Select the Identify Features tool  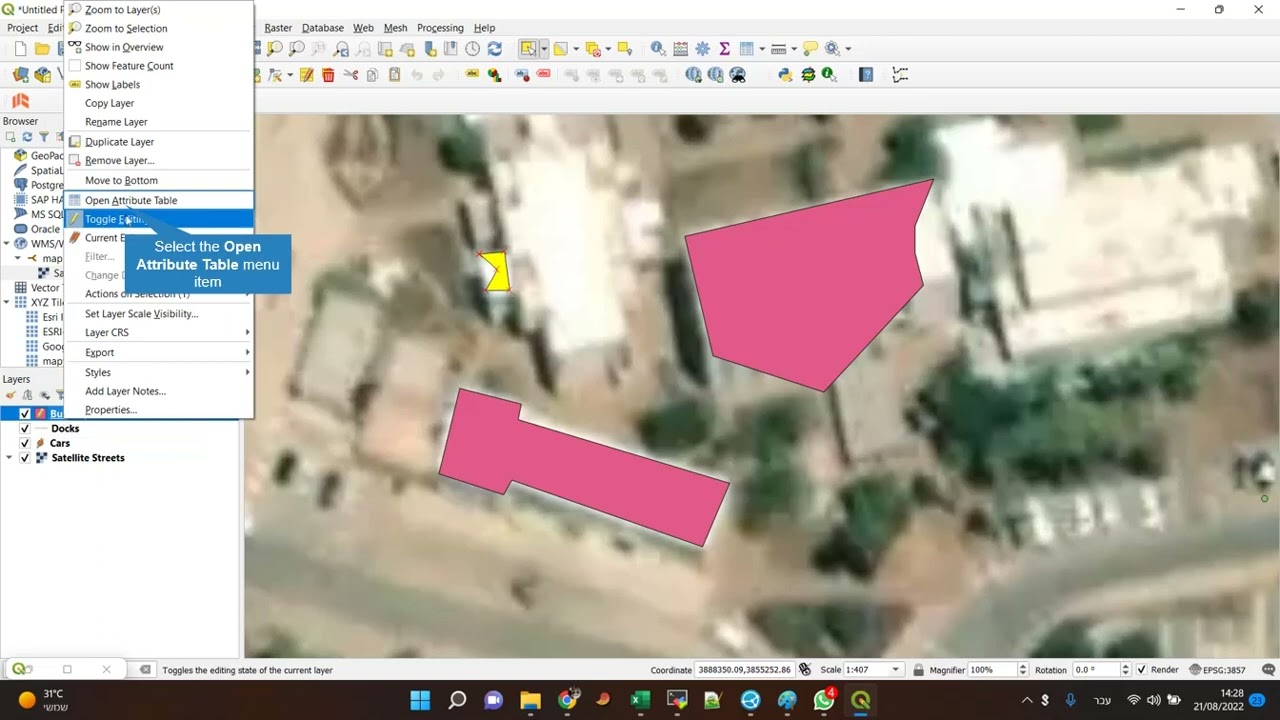pyautogui.click(x=658, y=48)
